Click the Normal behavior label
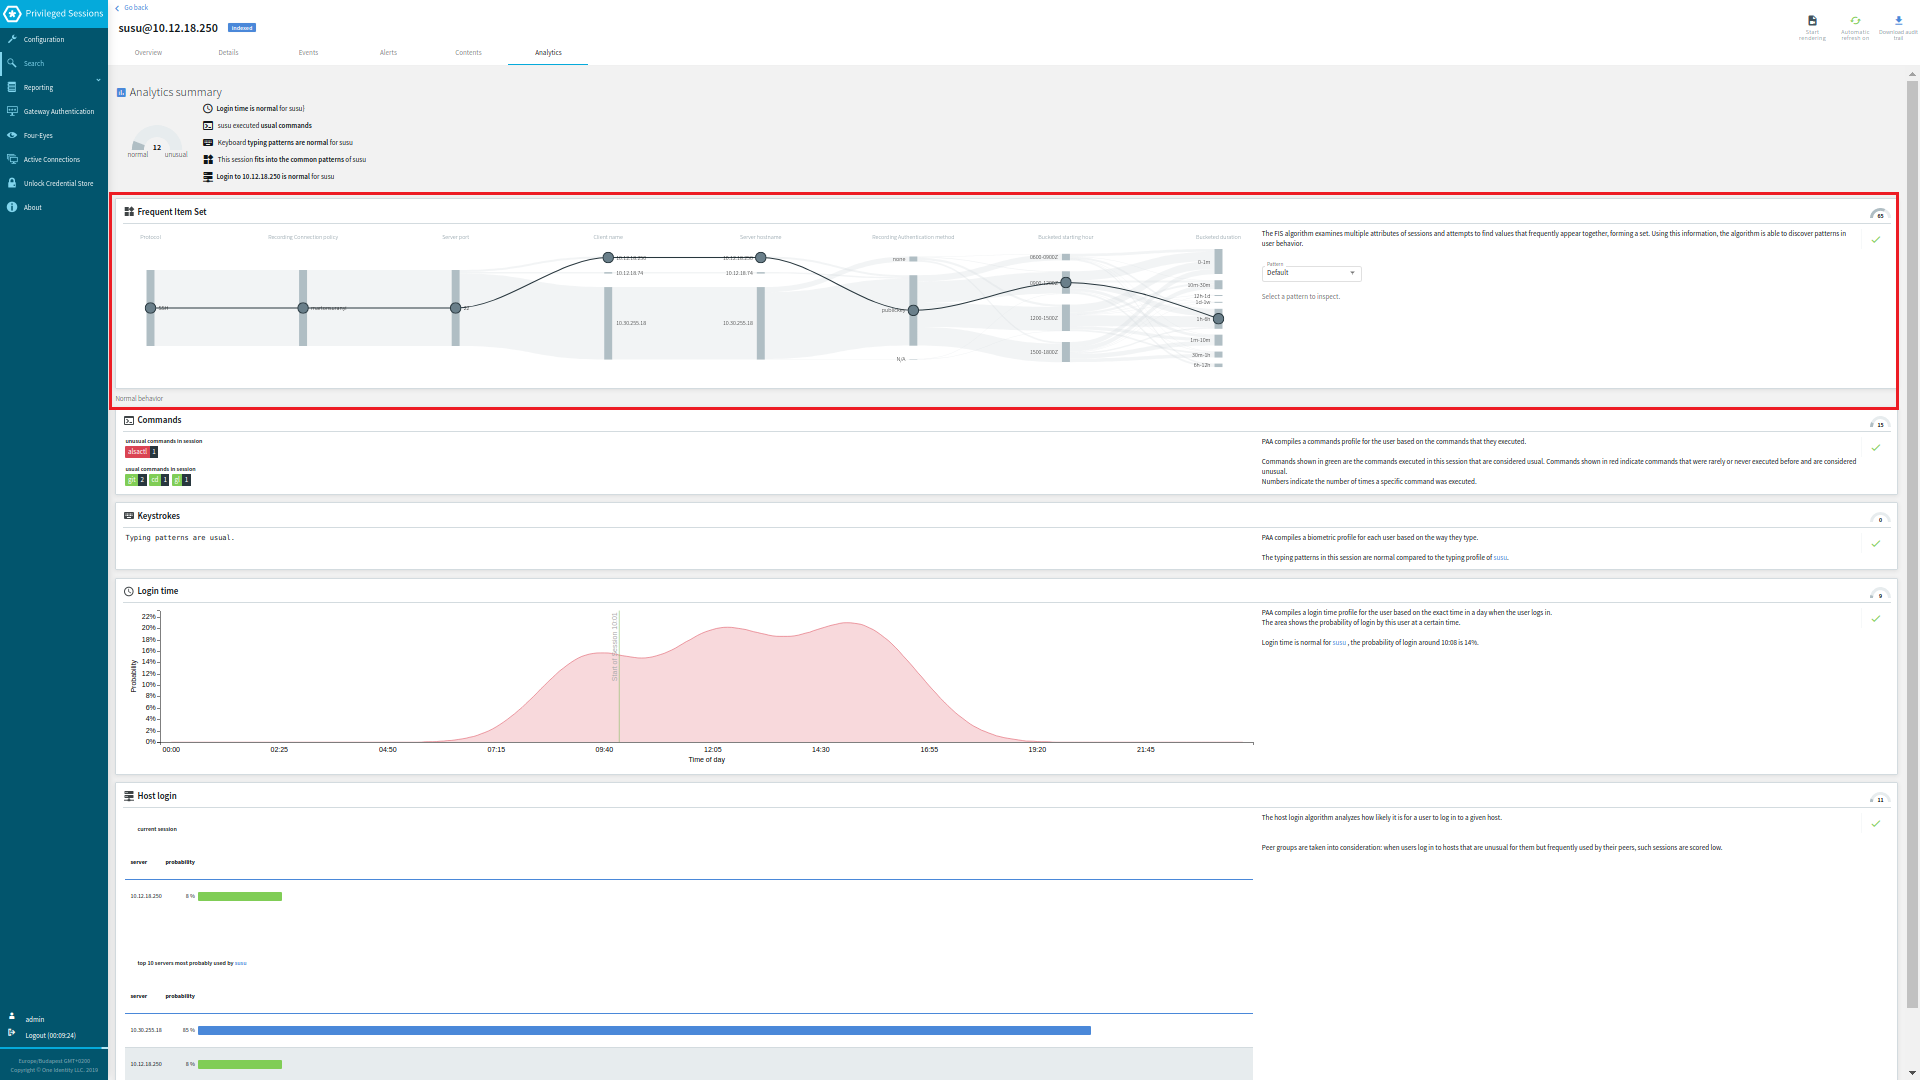Image resolution: width=1920 pixels, height=1080 pixels. pos(139,398)
